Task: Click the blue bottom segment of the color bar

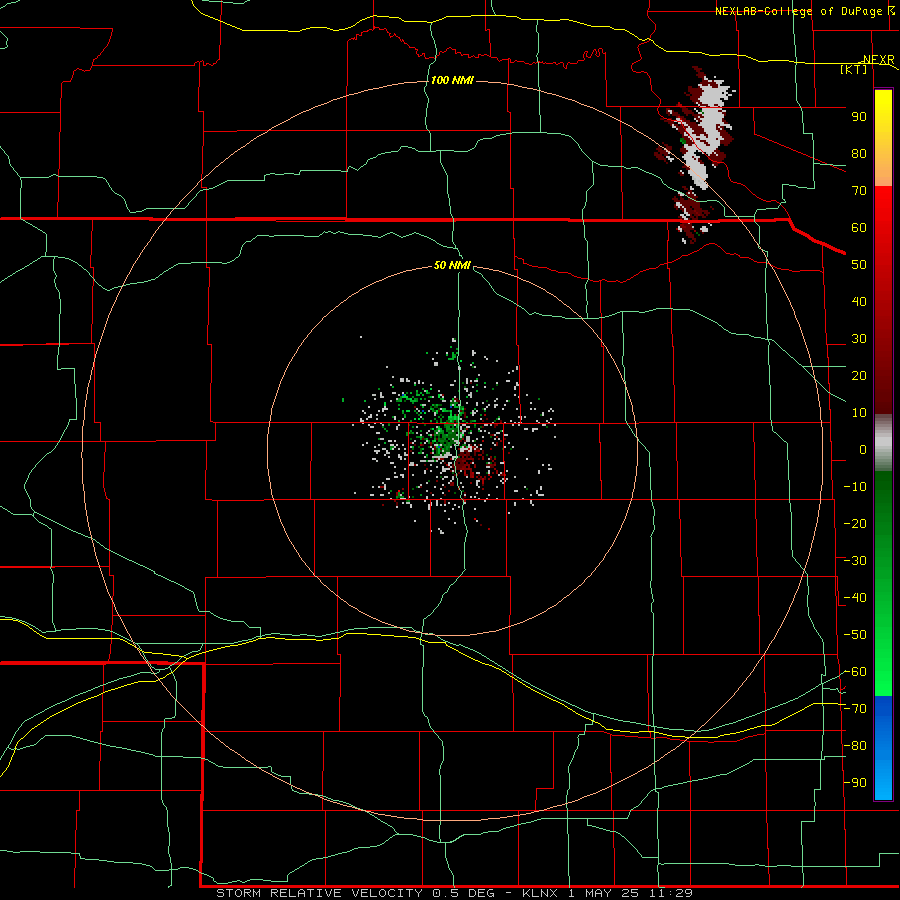Action: [883, 748]
